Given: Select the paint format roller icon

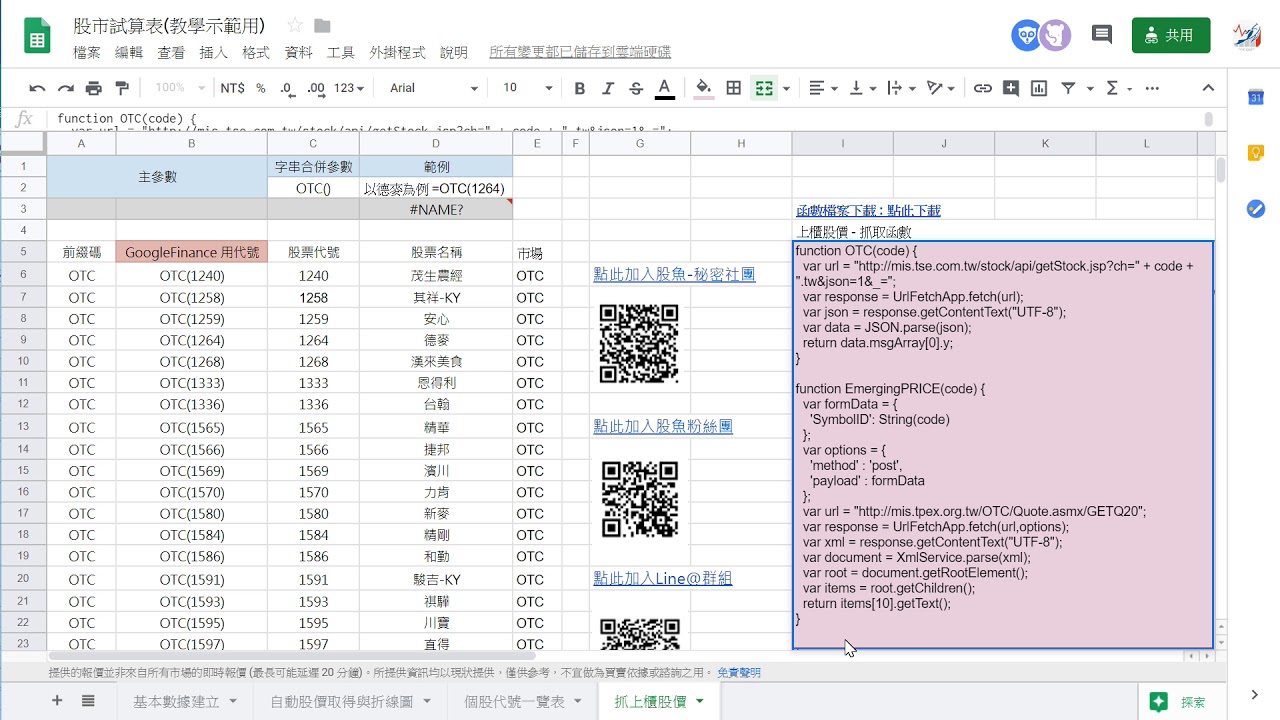Looking at the screenshot, I should click(123, 88).
